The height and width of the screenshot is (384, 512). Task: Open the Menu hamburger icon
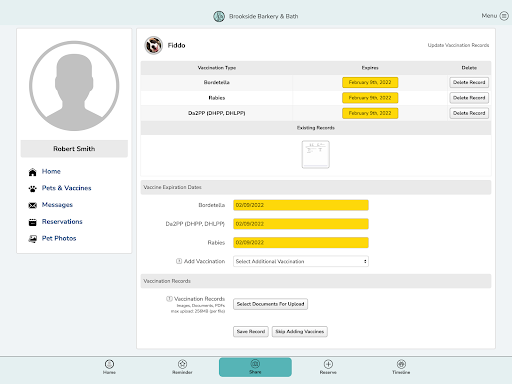(504, 16)
